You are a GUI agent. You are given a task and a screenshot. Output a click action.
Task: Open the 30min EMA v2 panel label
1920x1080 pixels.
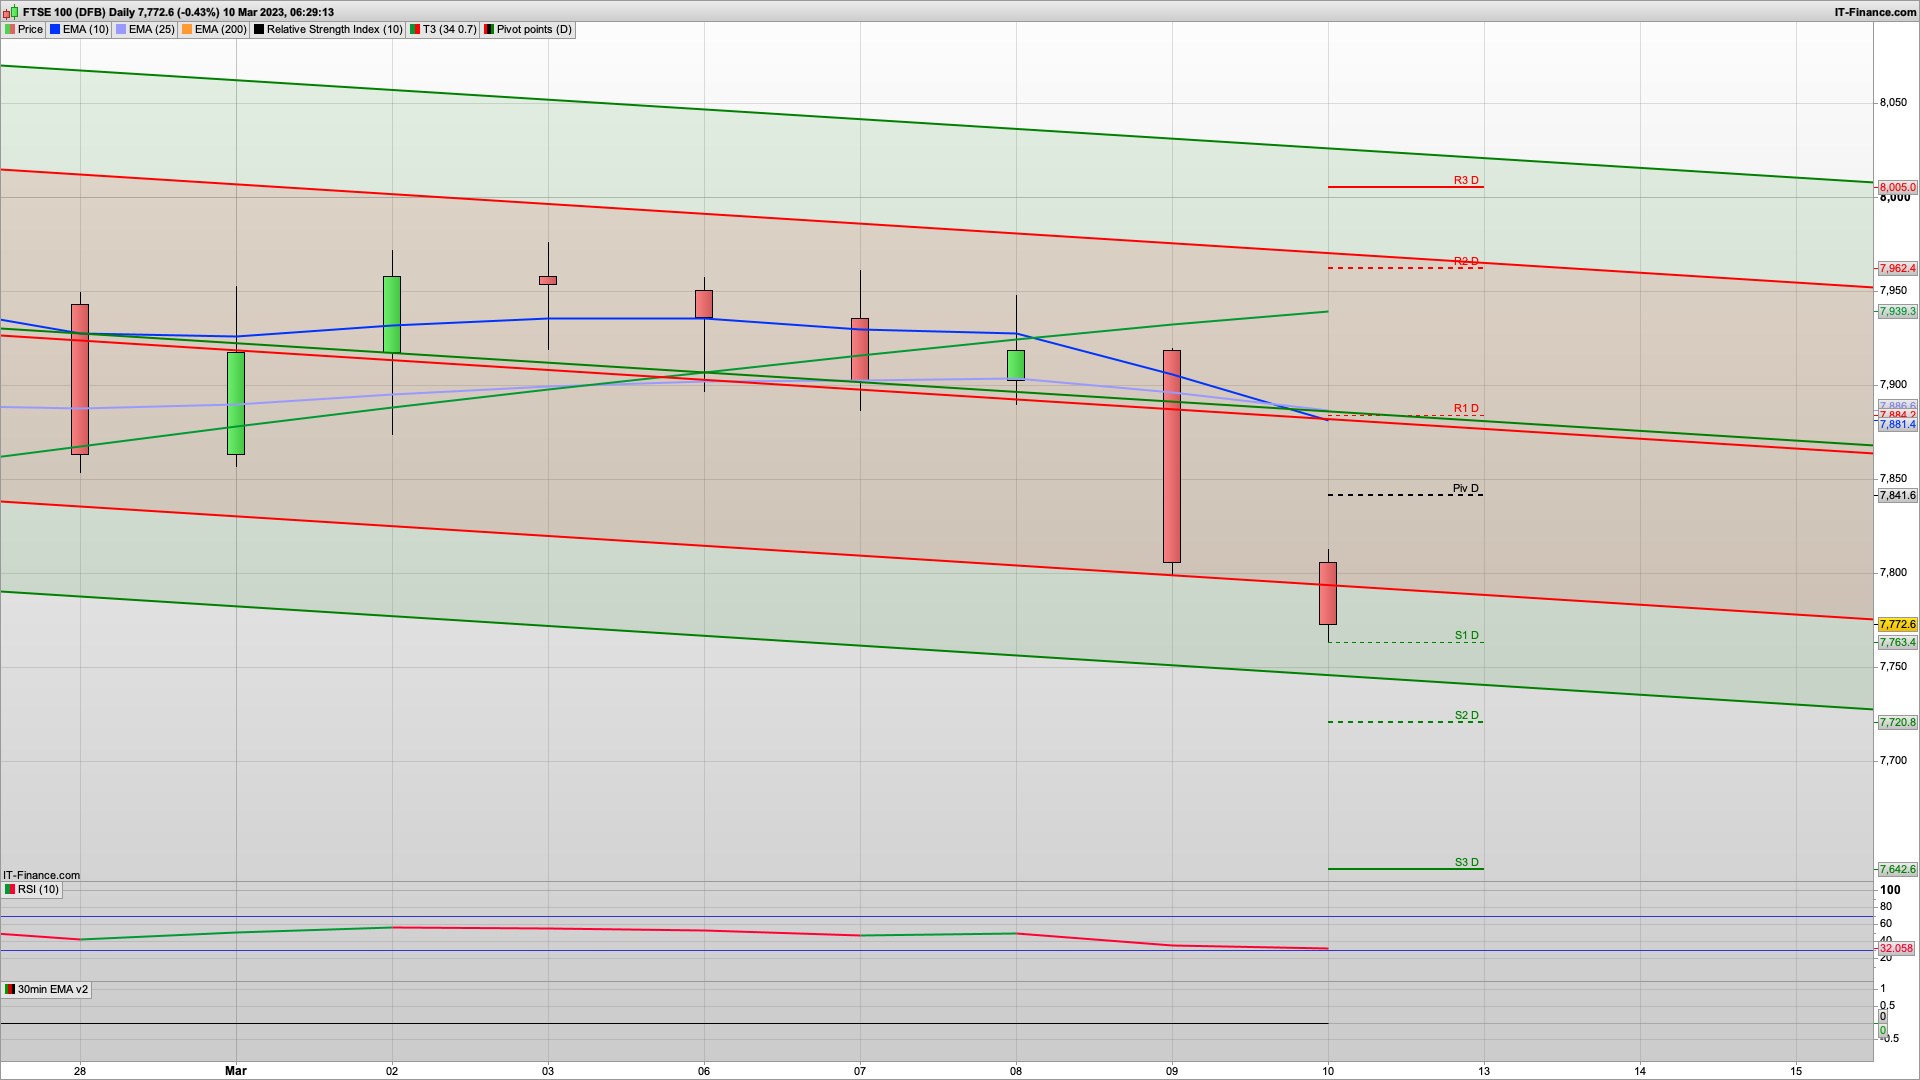click(52, 989)
